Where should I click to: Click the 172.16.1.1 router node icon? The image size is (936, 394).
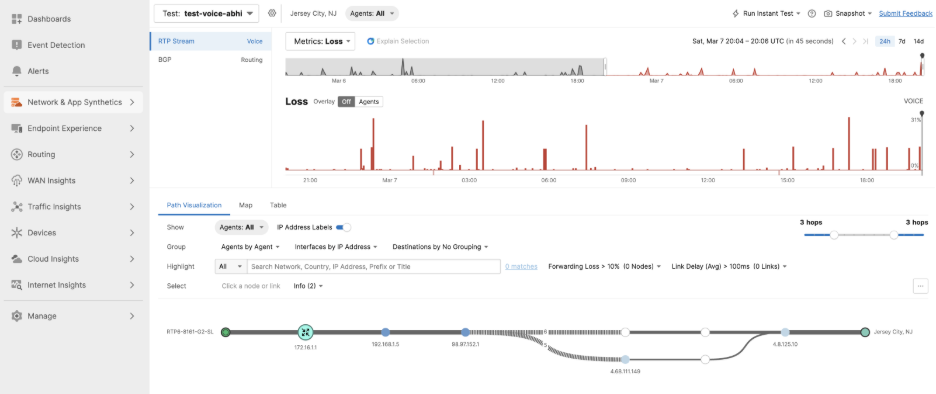(x=305, y=332)
